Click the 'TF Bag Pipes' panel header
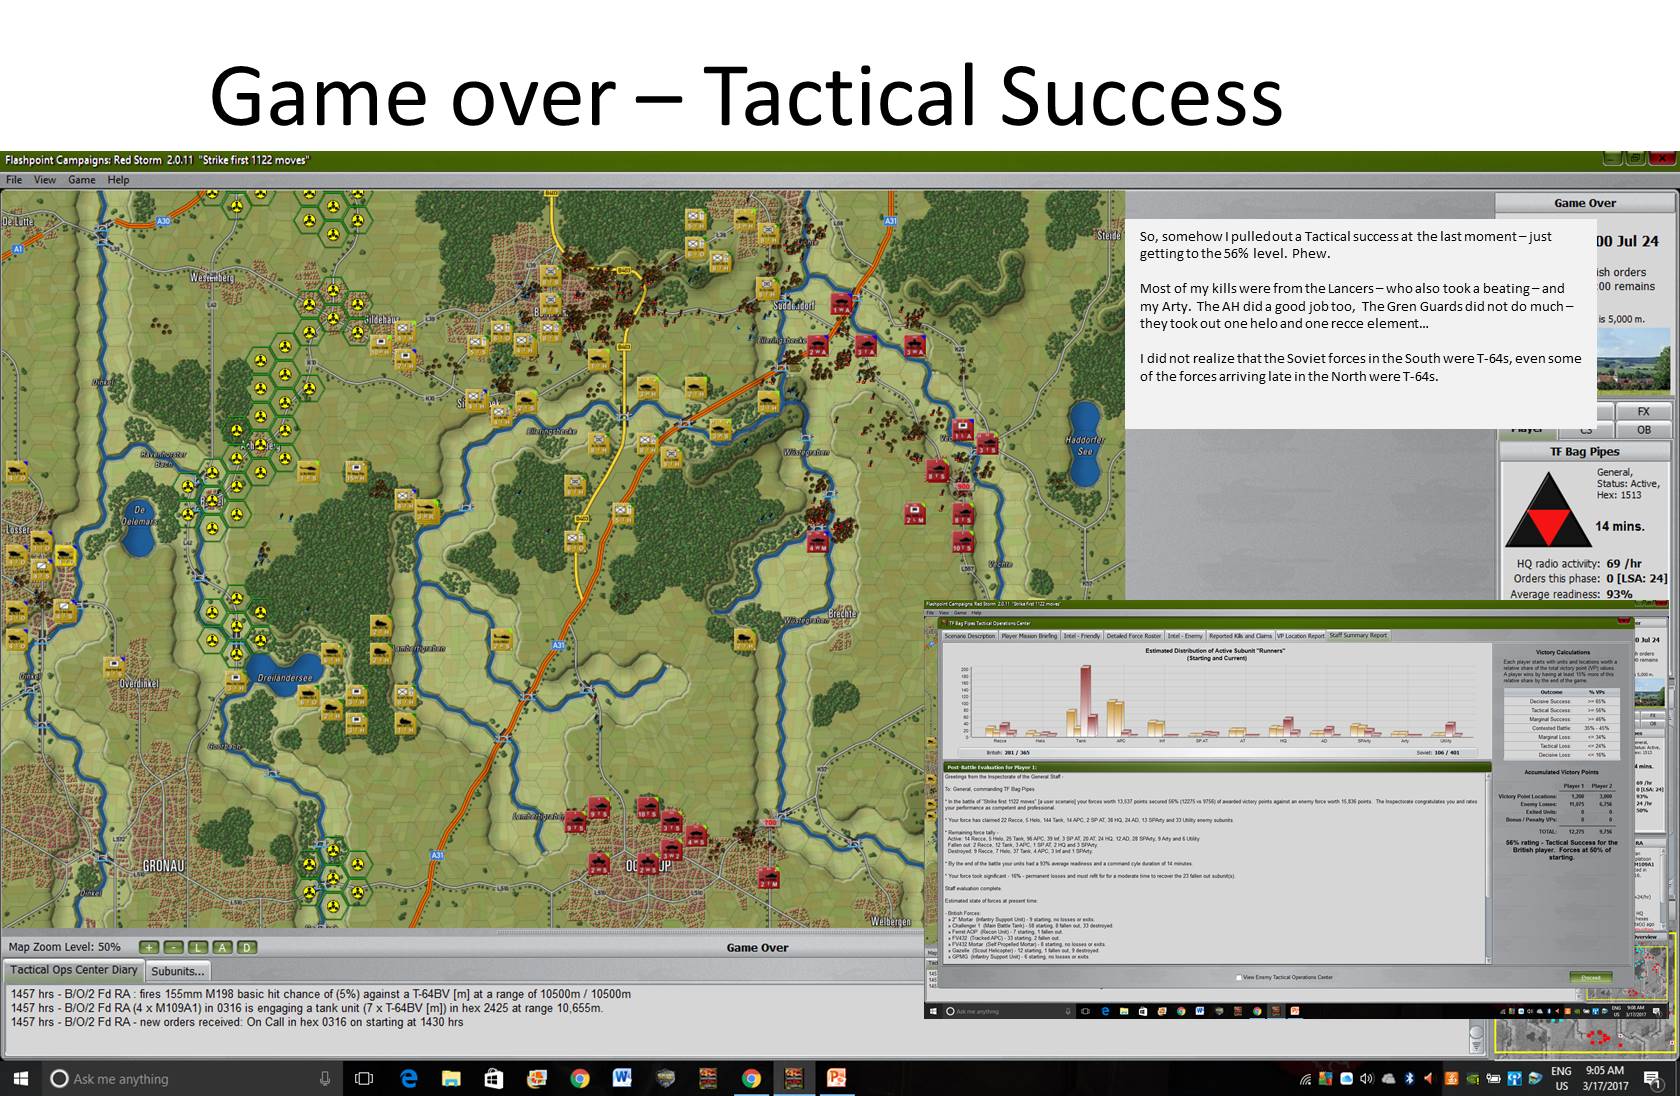Screen dimensions: 1680x1096 coord(1584,452)
